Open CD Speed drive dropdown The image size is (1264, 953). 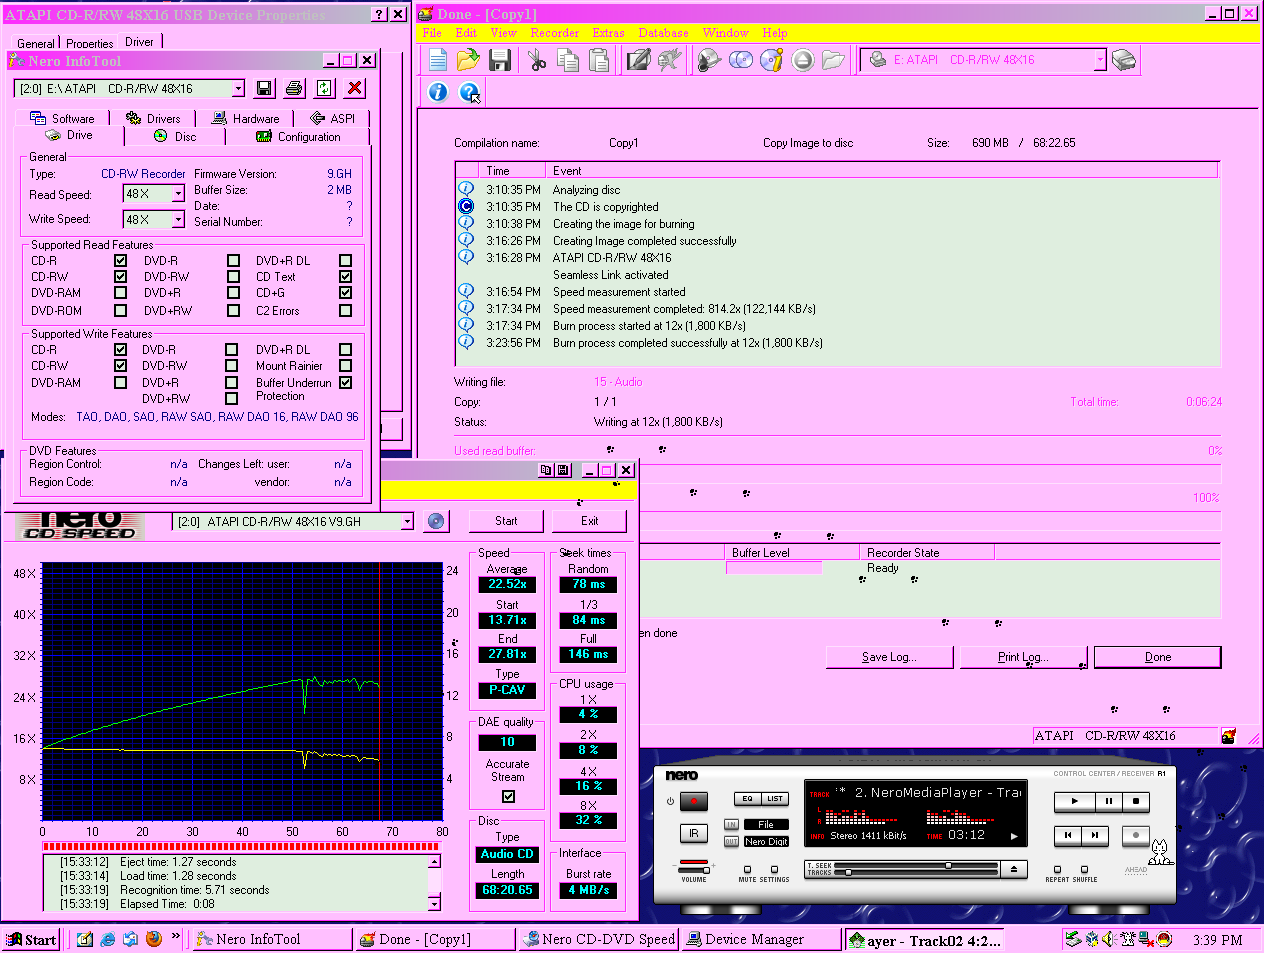coord(407,522)
